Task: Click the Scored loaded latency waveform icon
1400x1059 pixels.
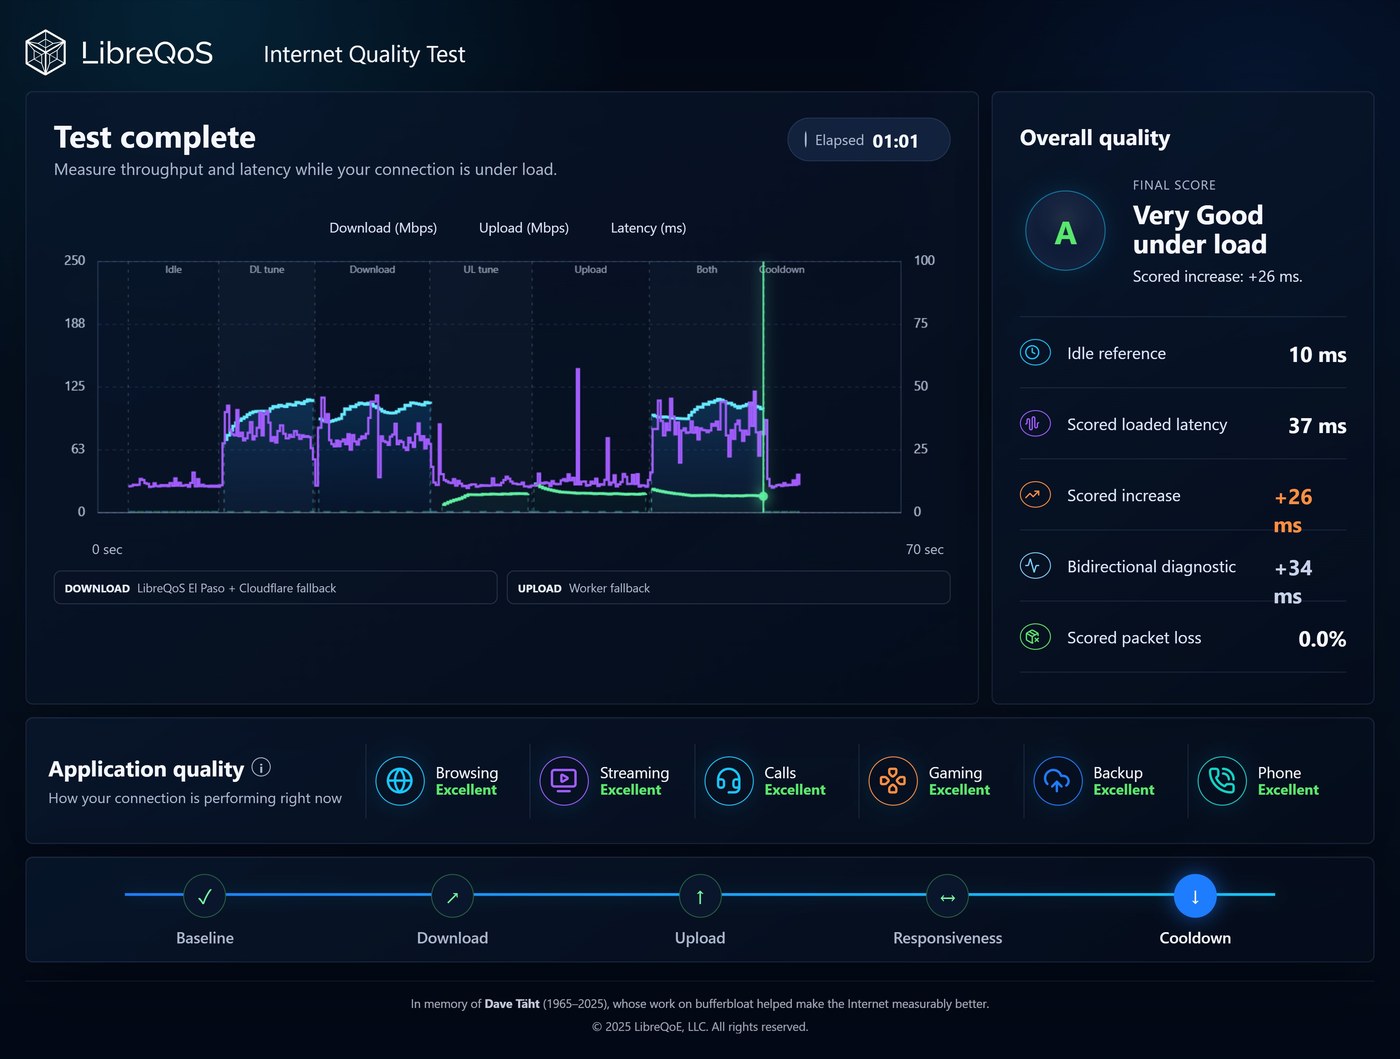Action: (1035, 424)
